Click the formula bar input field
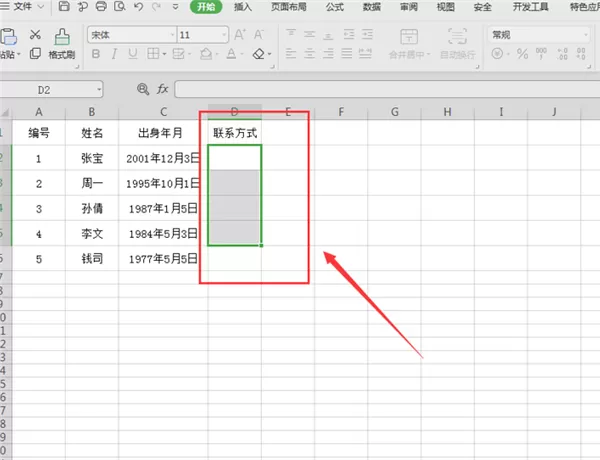 coord(387,89)
